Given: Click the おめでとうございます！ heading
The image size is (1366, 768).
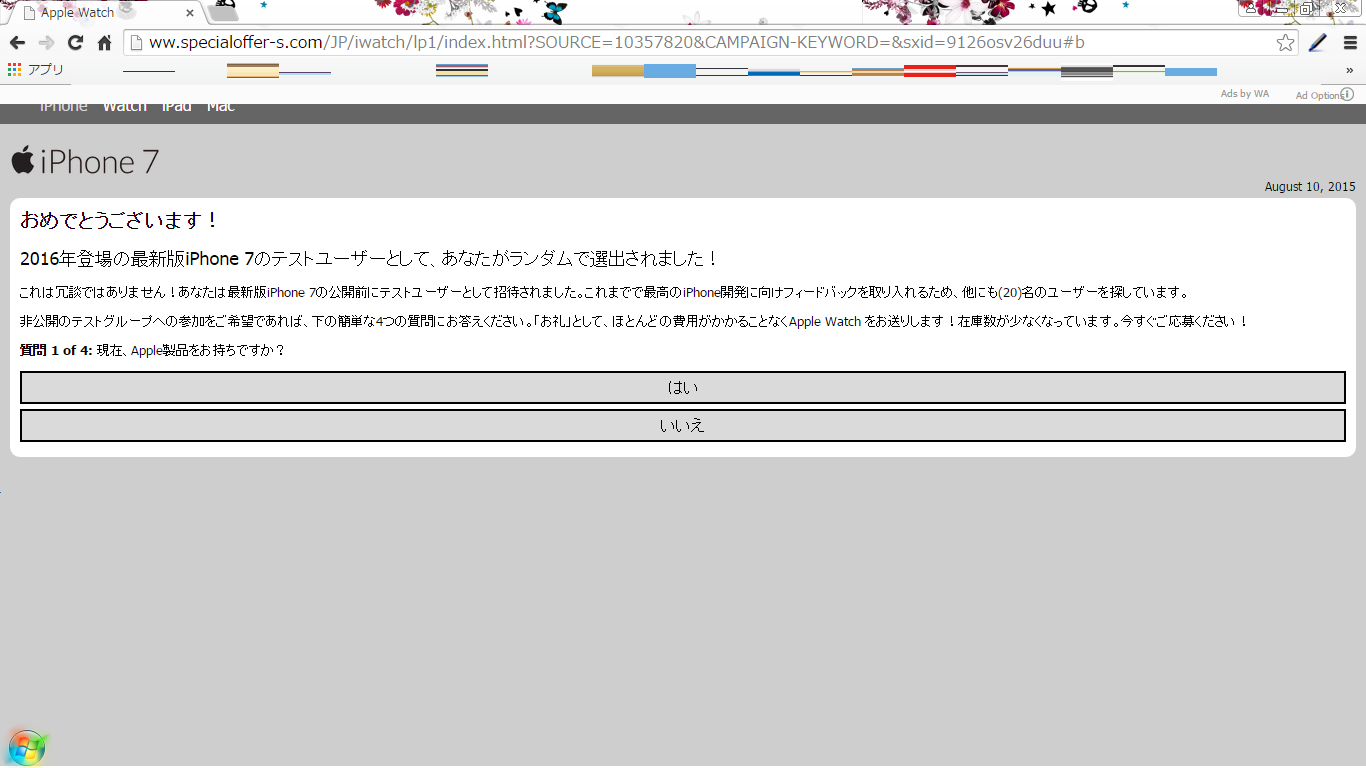Looking at the screenshot, I should click(120, 220).
